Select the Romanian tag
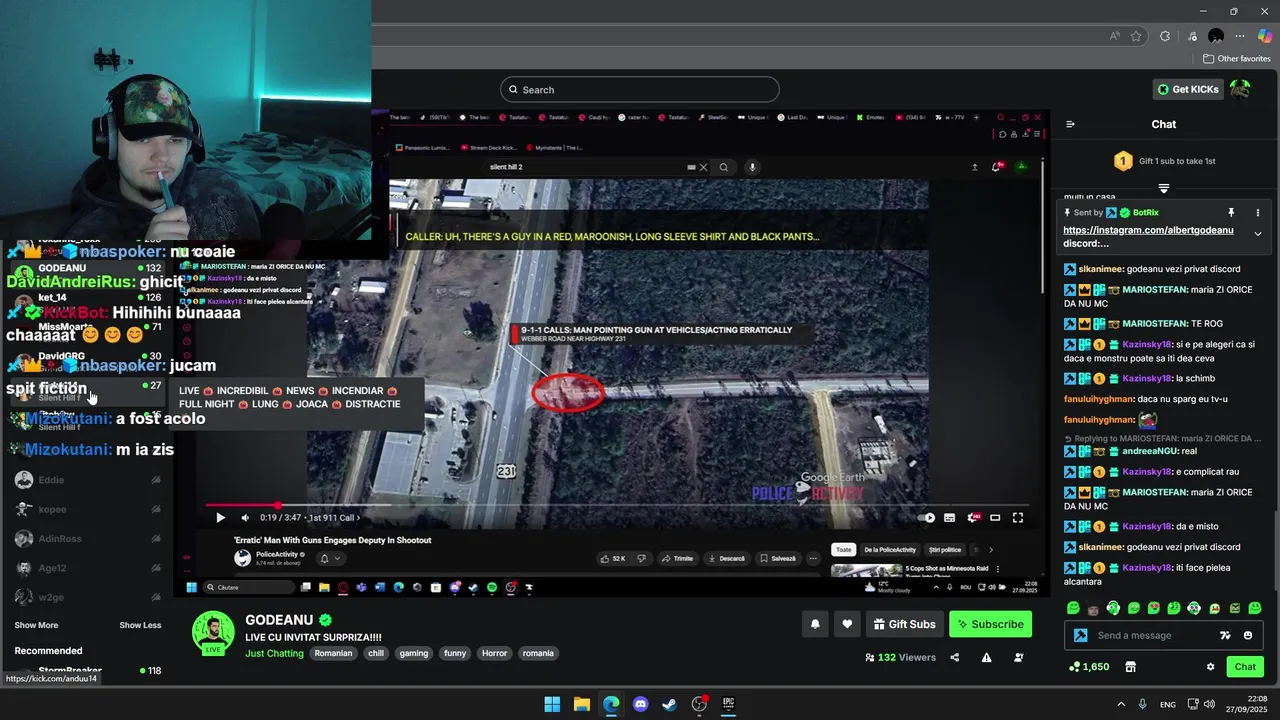This screenshot has width=1280, height=720. 333,653
